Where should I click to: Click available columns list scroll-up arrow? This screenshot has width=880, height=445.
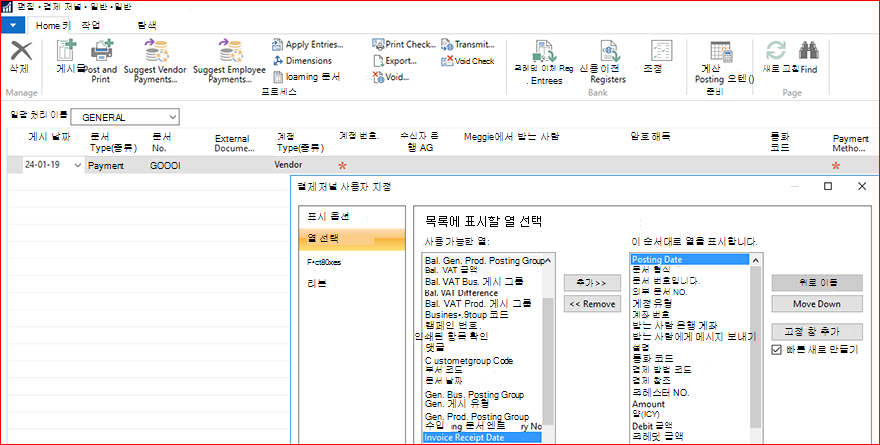tap(548, 260)
